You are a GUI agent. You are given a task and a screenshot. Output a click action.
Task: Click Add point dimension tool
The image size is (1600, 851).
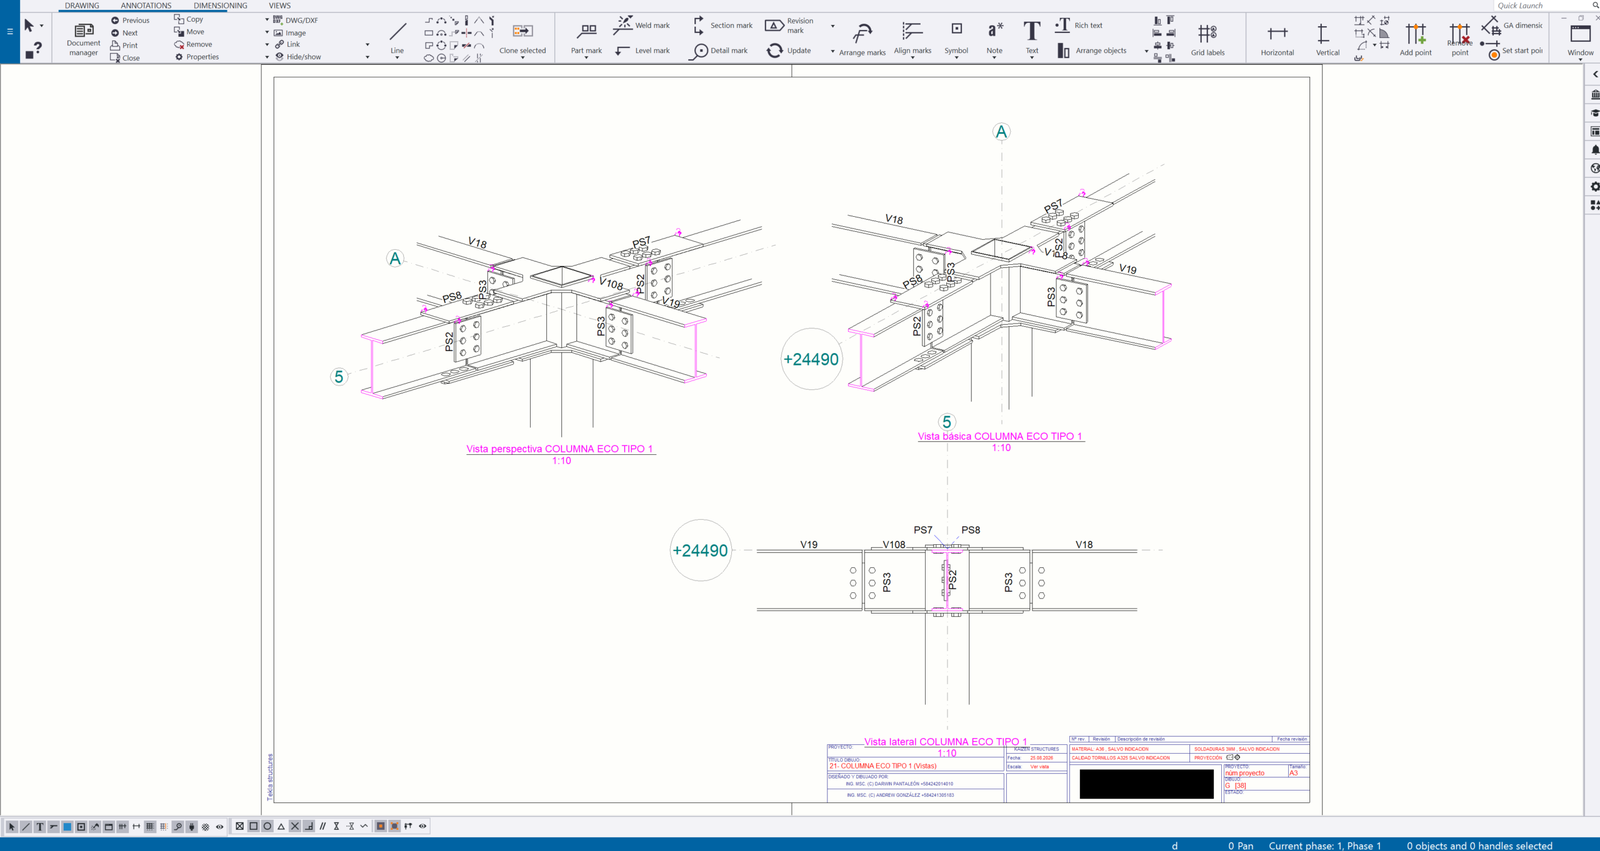(1415, 38)
